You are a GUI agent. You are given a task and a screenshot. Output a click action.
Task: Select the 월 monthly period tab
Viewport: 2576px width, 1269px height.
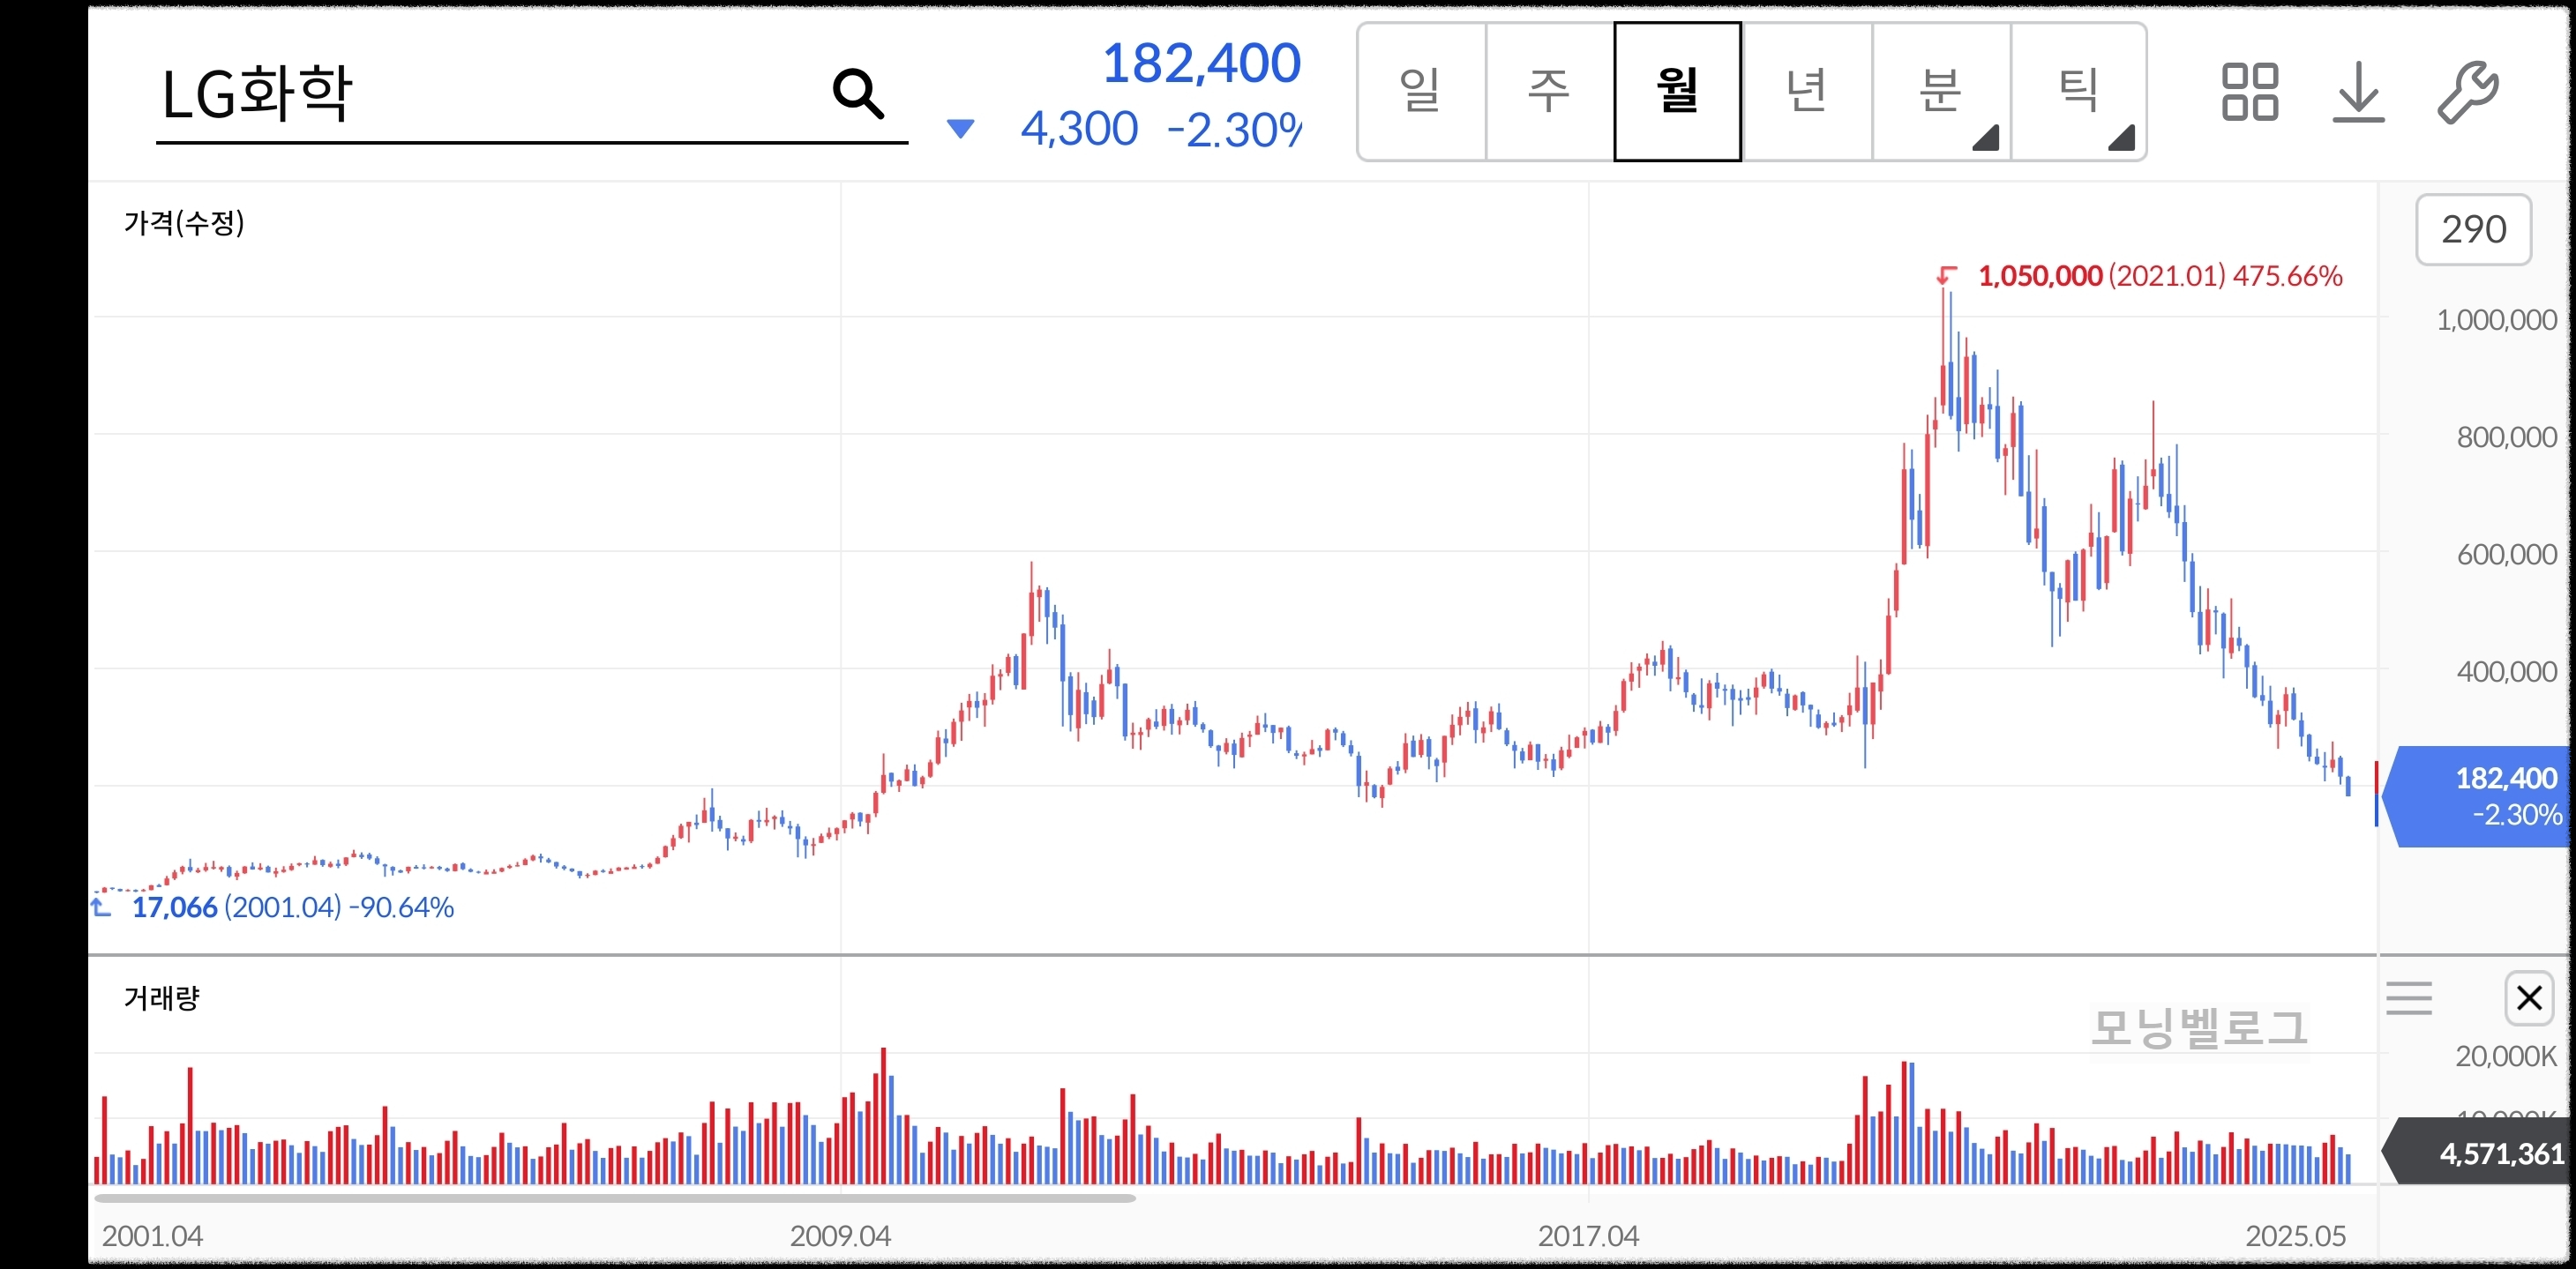coord(1677,92)
